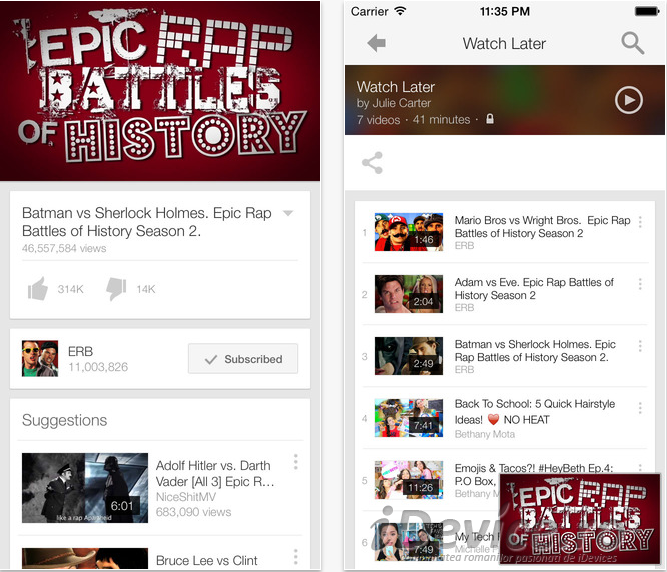
Task: Tap the 11,003,826 subscriber count
Action: coord(98,367)
